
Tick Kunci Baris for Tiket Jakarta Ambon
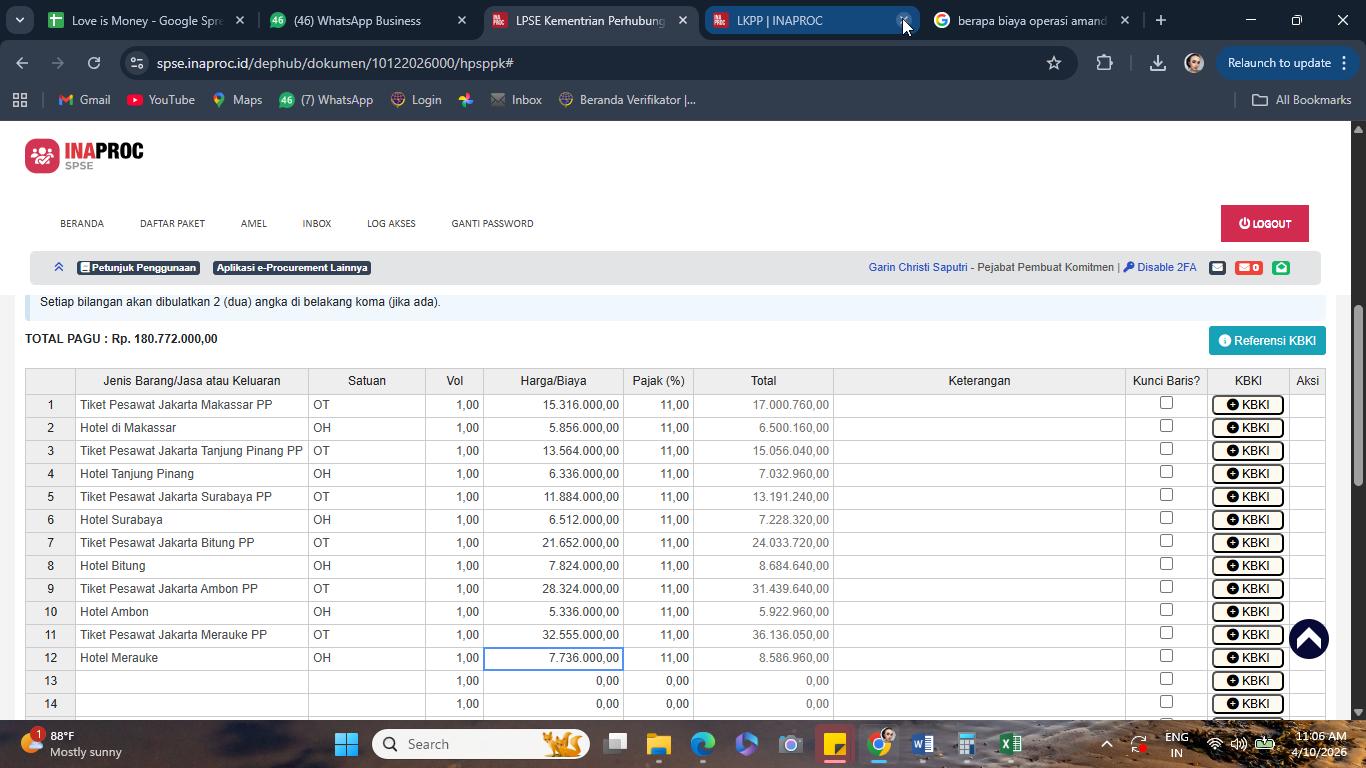[x=1166, y=587]
